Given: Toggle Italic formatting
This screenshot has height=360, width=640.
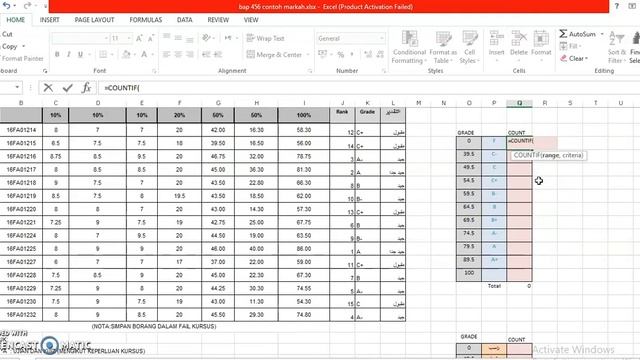Looking at the screenshot, I should [x=69, y=54].
